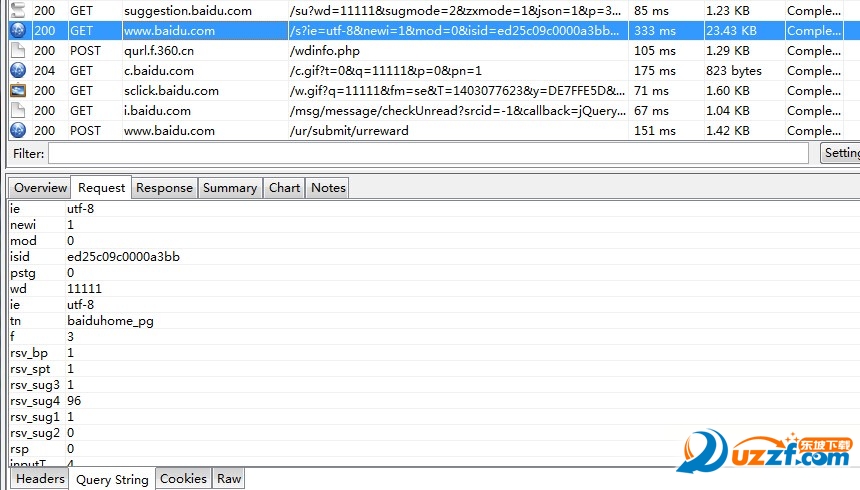Select the Query String sub-tab
The width and height of the screenshot is (860, 490).
112,479
